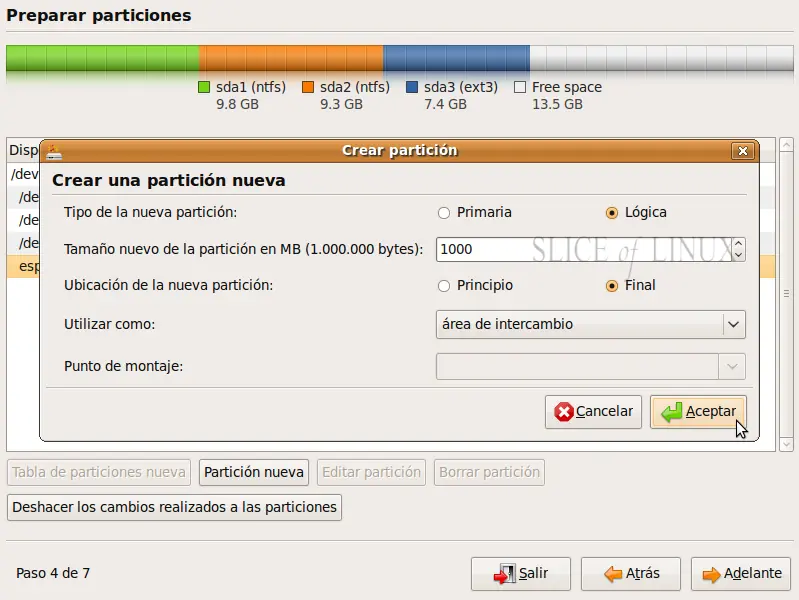Click the partition list scrollbar up arrow
799x600 pixels.
786,144
